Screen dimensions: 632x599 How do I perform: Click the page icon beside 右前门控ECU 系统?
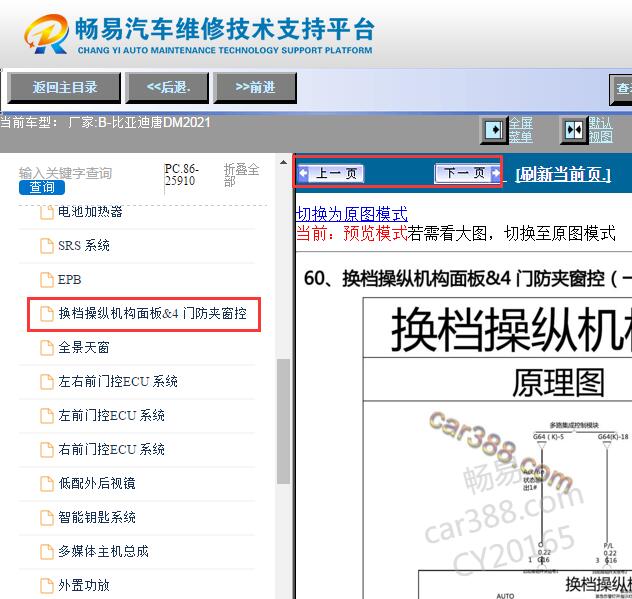pos(47,449)
